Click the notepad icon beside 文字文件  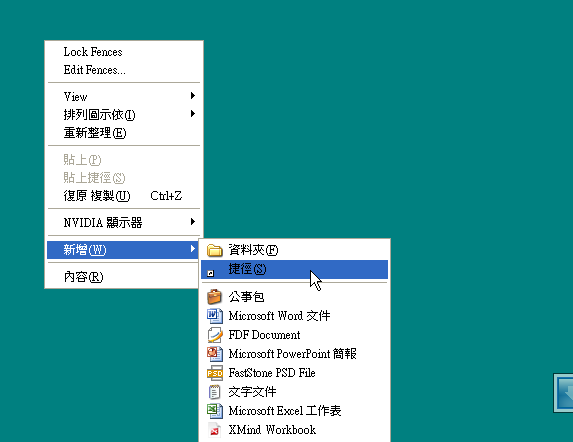click(215, 392)
